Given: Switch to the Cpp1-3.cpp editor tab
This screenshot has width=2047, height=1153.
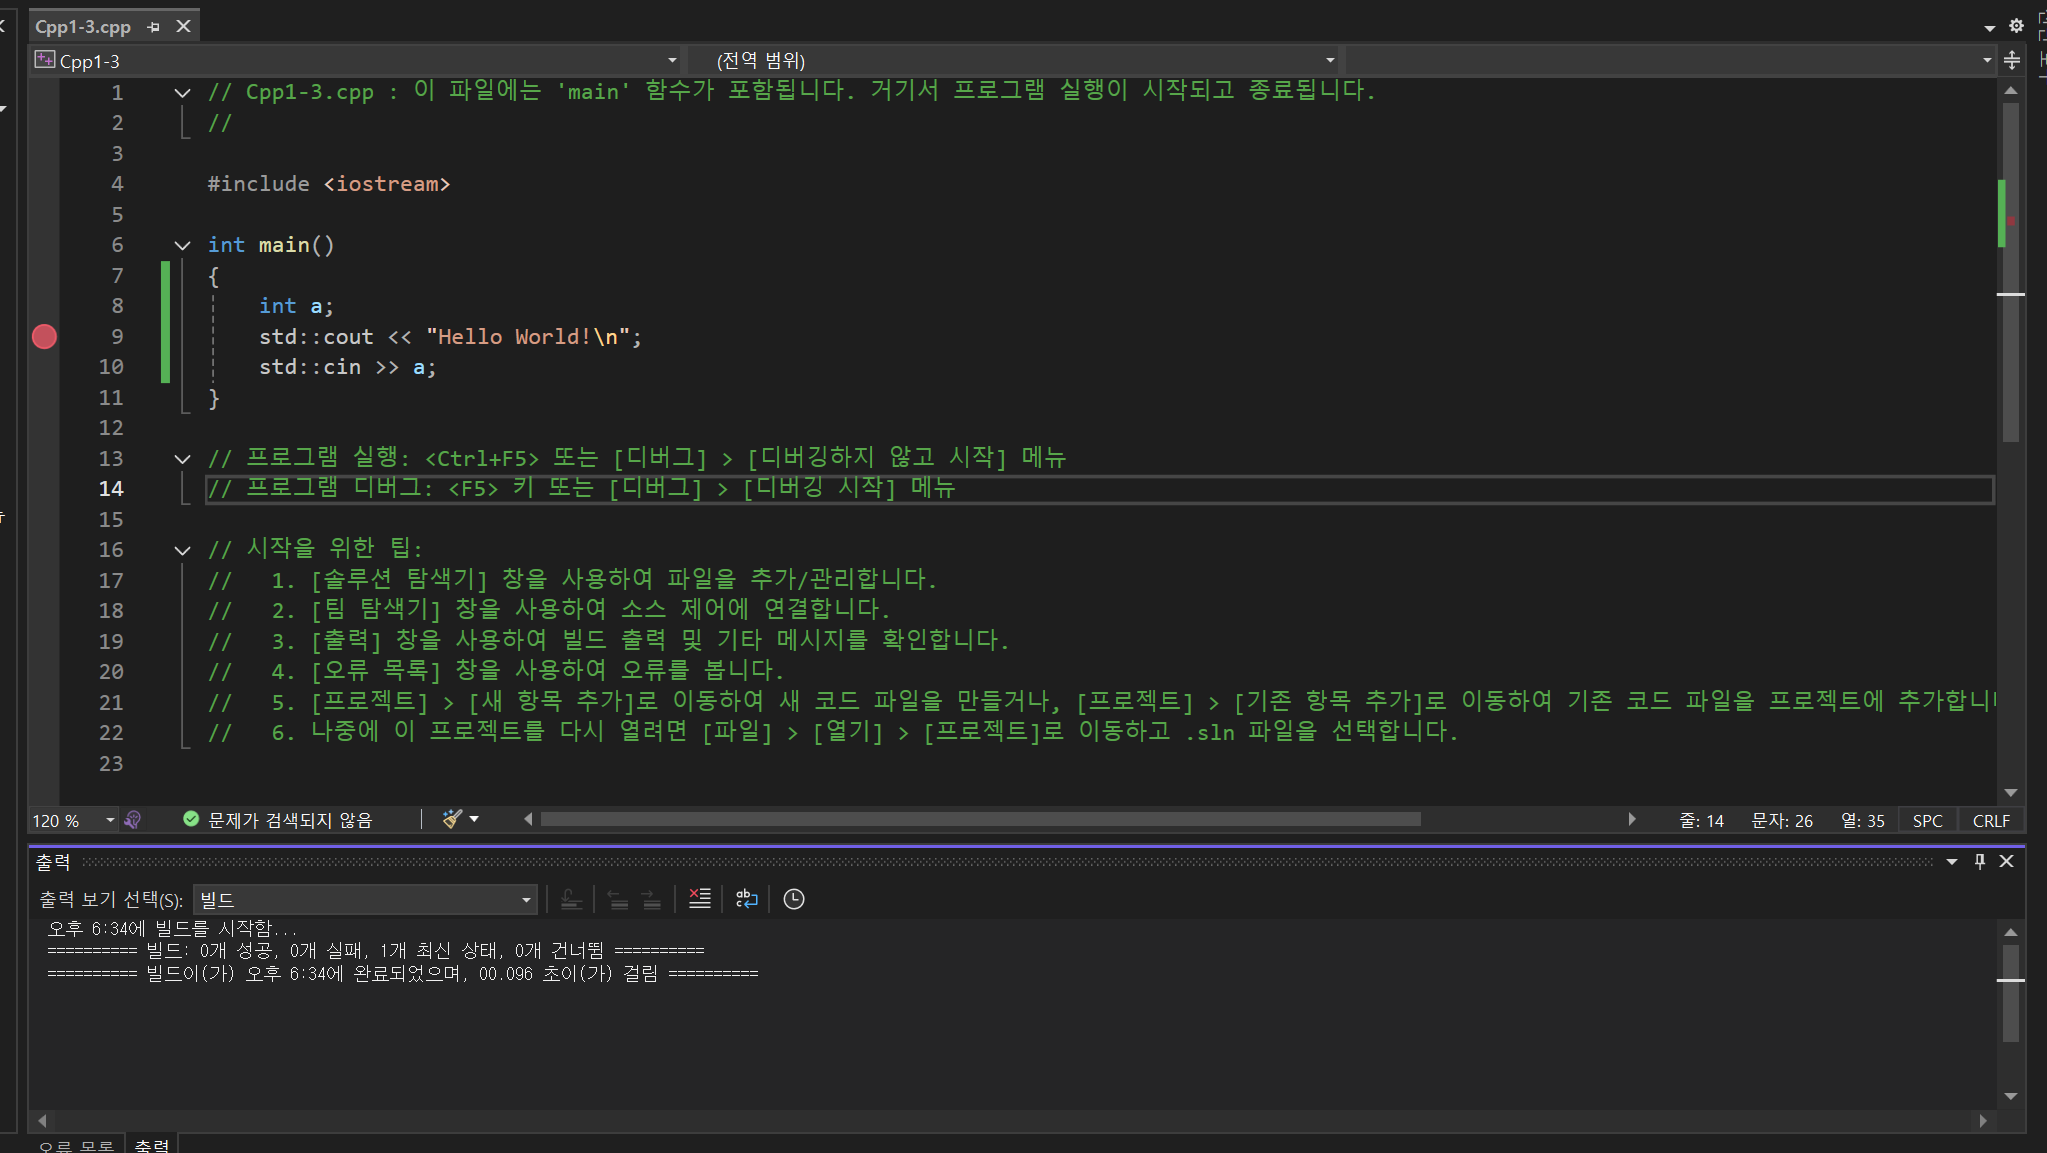Looking at the screenshot, I should (x=84, y=27).
